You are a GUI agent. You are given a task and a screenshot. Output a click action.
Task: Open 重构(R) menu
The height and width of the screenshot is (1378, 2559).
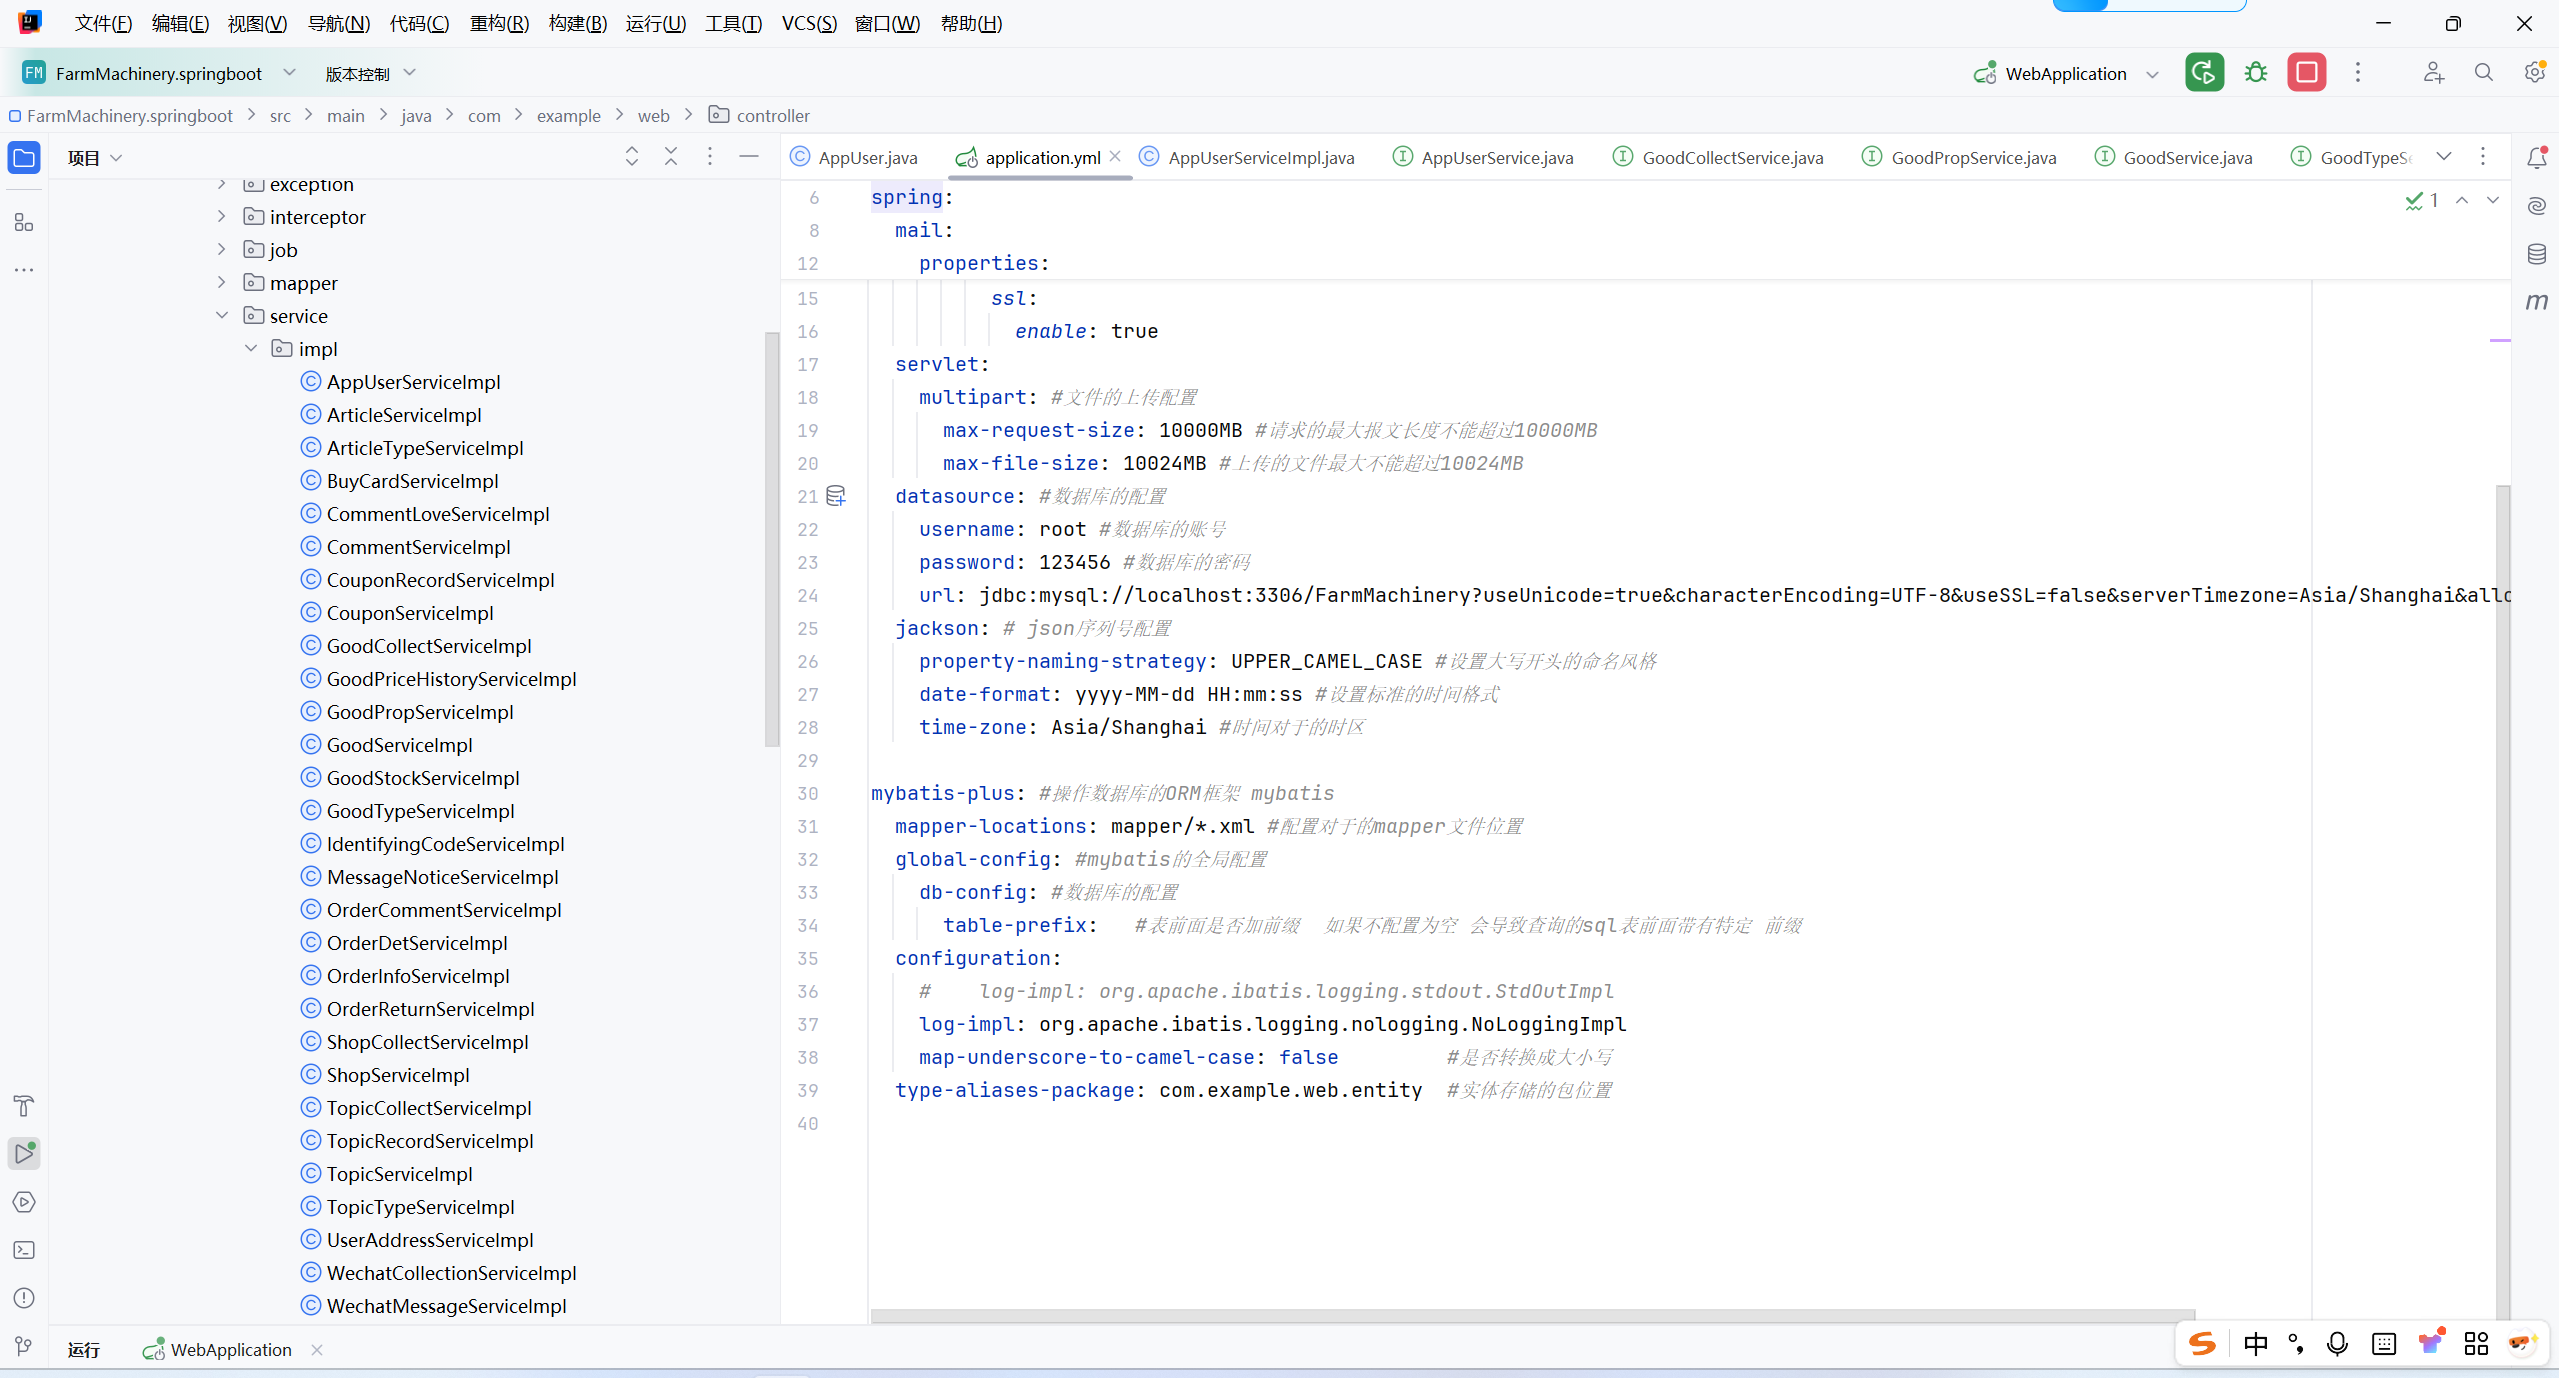tap(499, 23)
